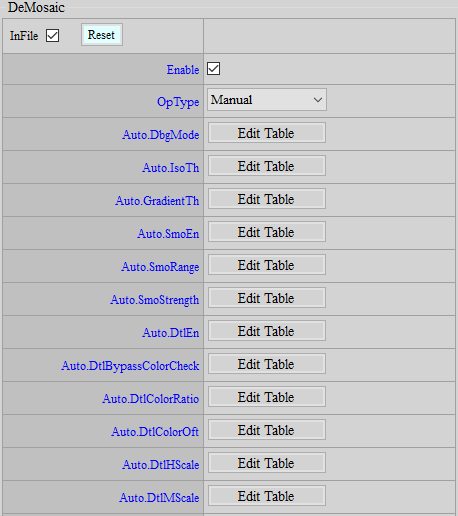This screenshot has height=516, width=458.
Task: Click Edit Table for Auto.DtlHScale
Action: [267, 463]
